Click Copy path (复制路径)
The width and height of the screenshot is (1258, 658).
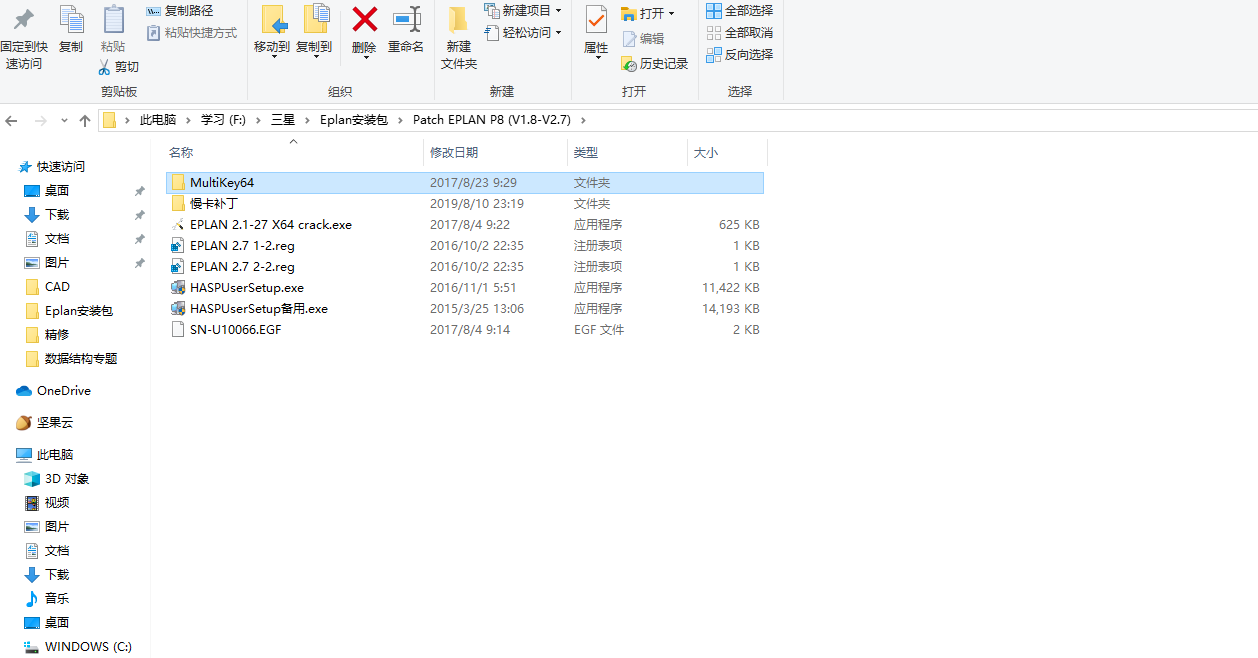[180, 11]
